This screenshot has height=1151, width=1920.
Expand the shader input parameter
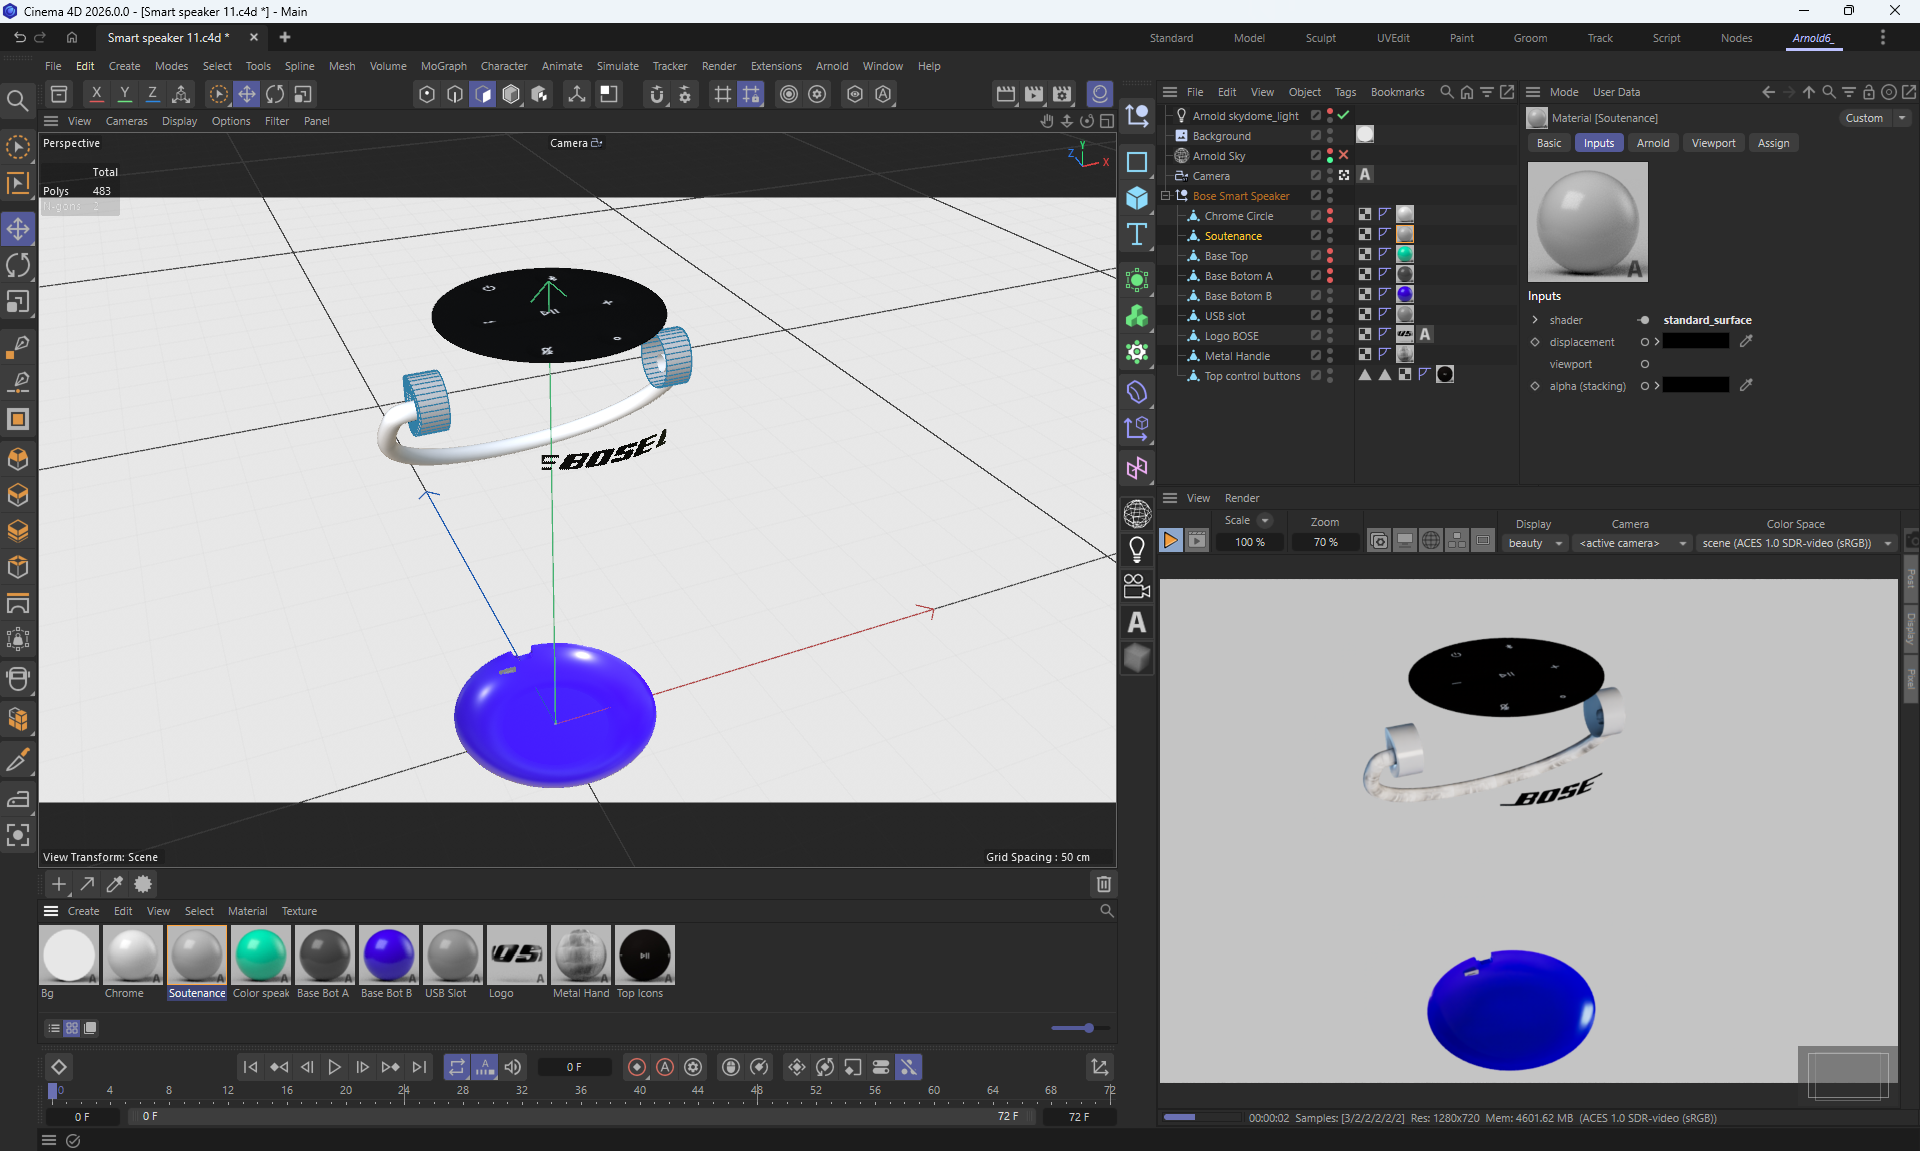pyautogui.click(x=1535, y=320)
